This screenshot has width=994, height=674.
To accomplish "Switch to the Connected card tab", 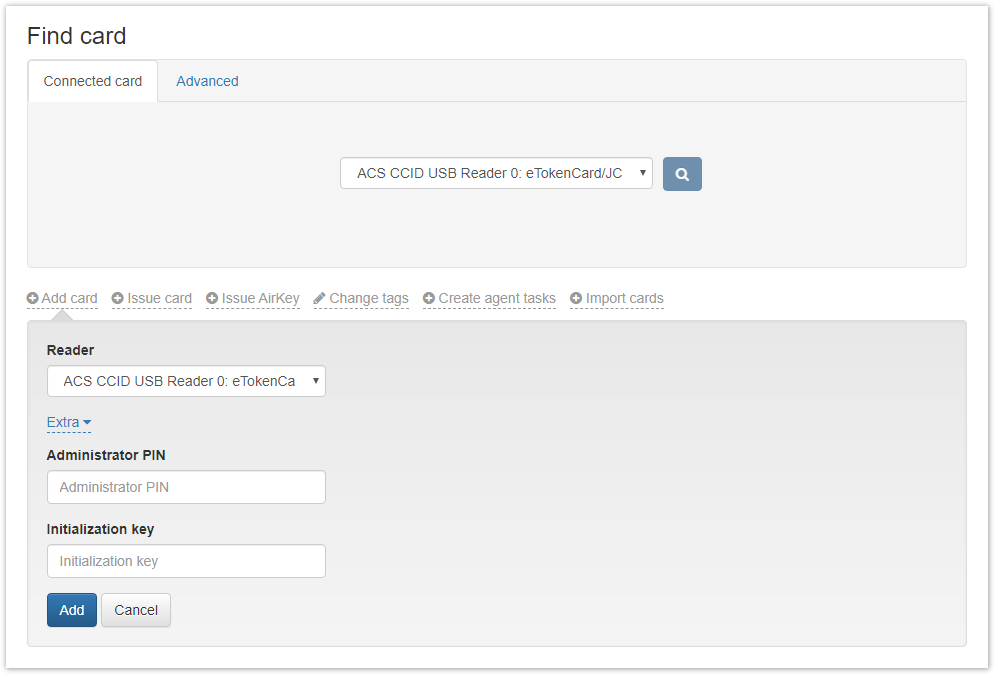I will pos(93,81).
